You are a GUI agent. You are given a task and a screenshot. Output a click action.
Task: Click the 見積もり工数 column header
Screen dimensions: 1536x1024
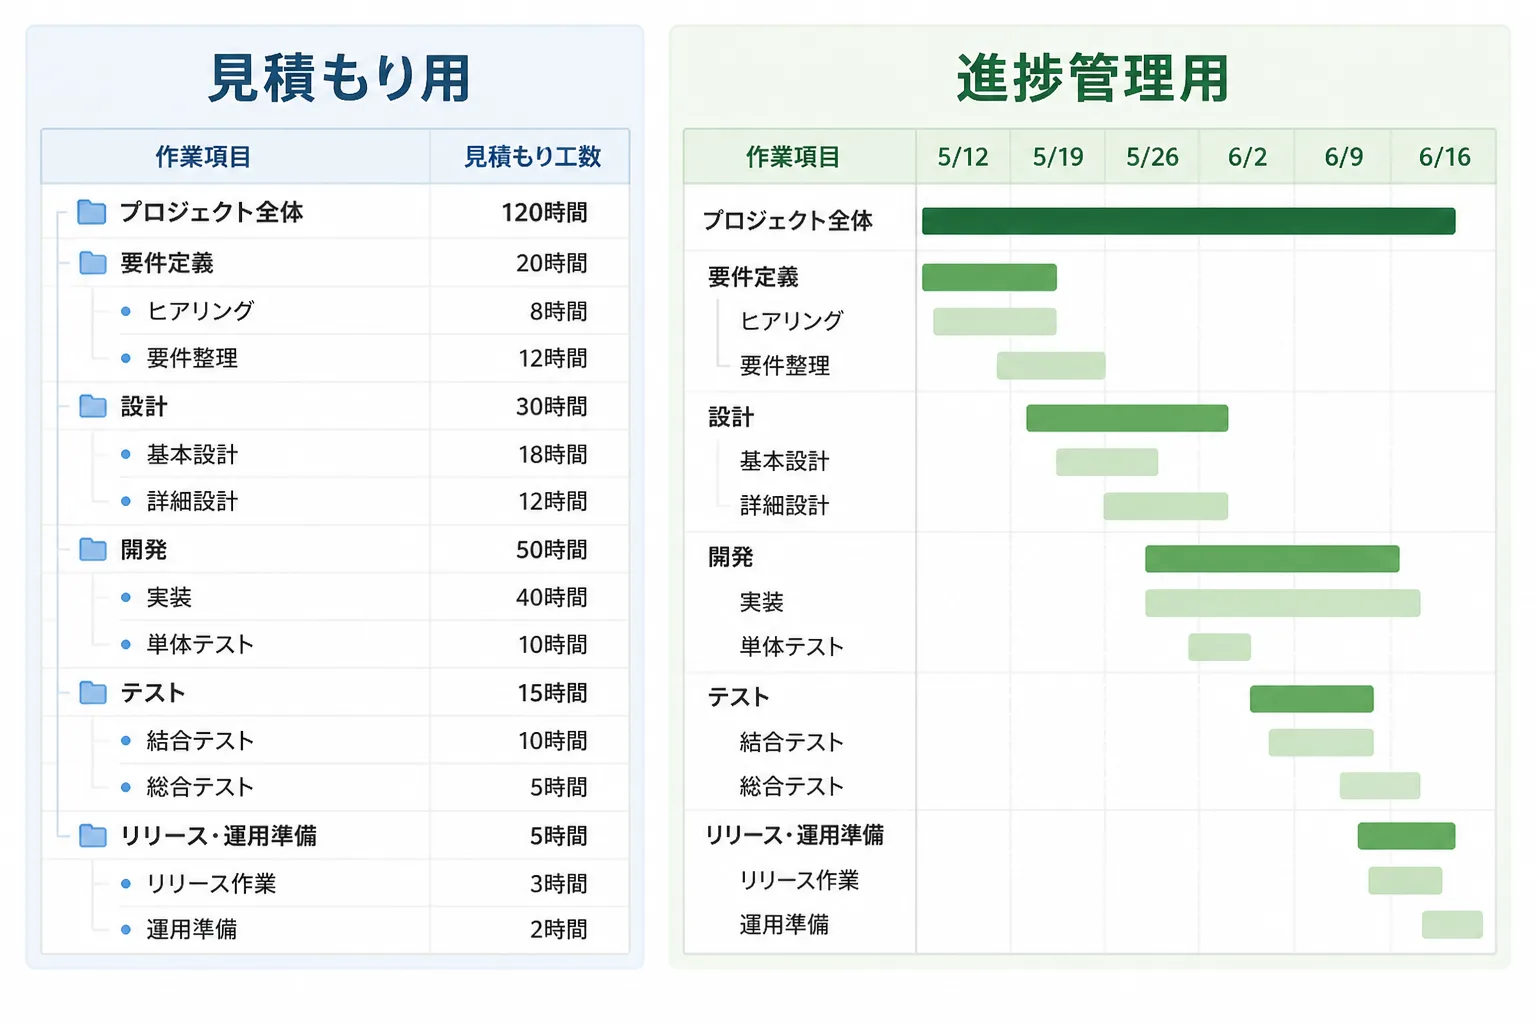pyautogui.click(x=532, y=157)
